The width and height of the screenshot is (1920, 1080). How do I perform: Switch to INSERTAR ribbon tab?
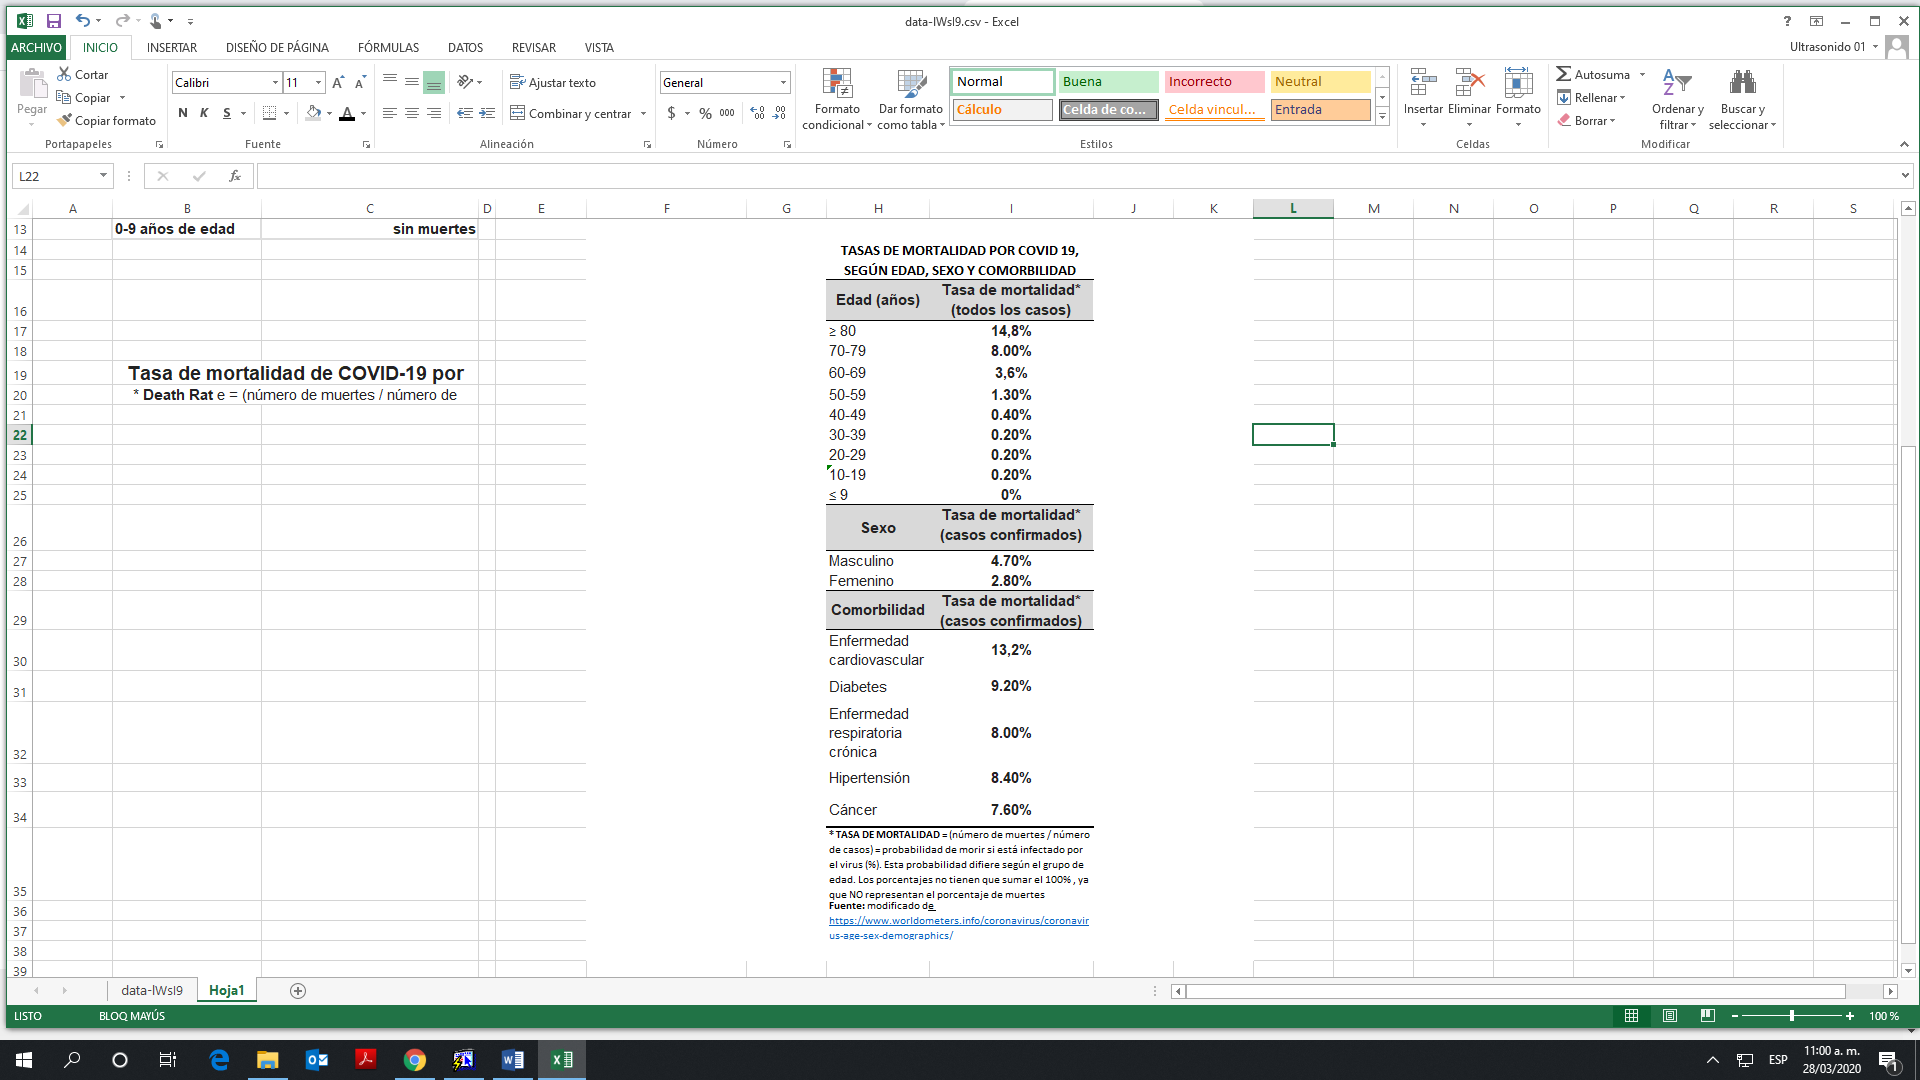point(172,47)
